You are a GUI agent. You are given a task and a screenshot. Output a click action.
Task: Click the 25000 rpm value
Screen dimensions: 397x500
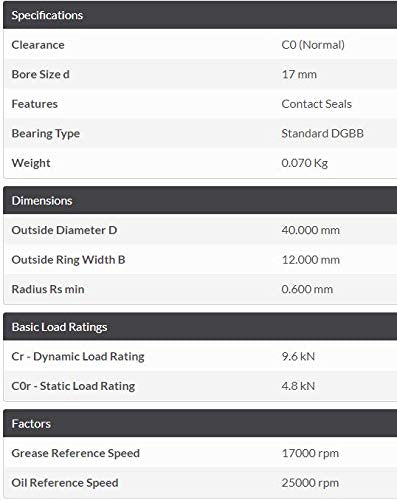pyautogui.click(x=310, y=483)
